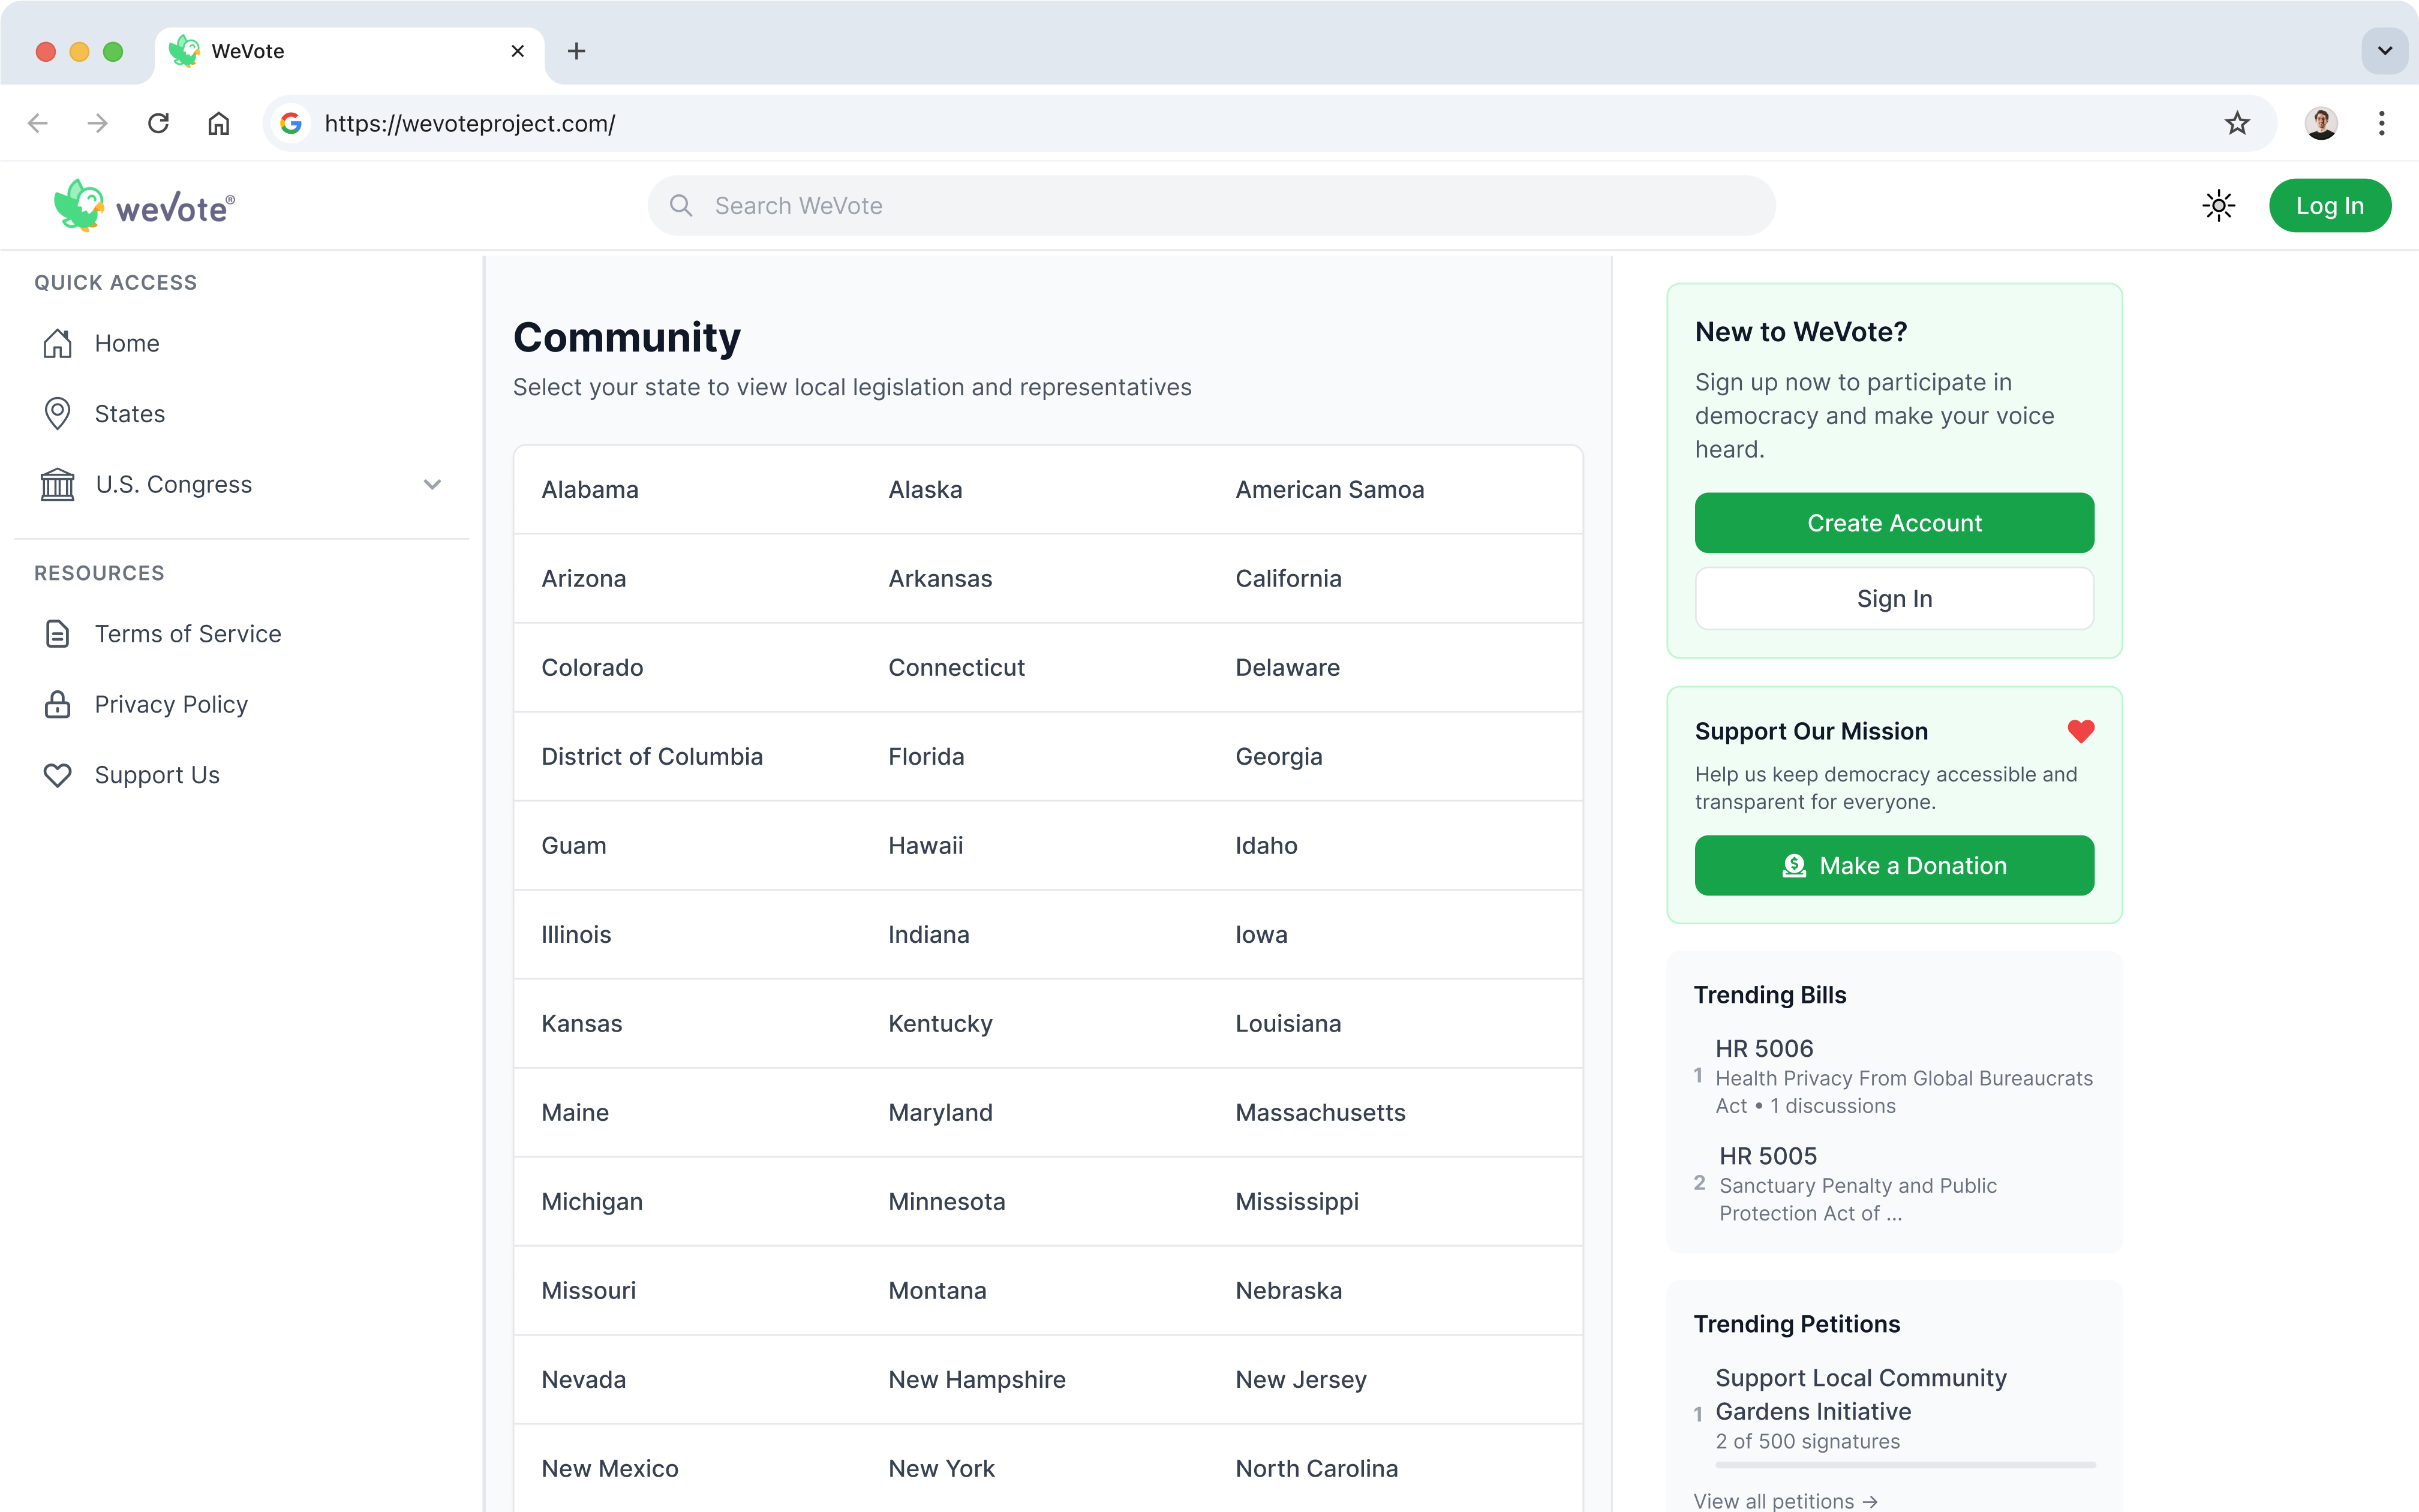Bookmark page with the star icon
Viewport: 2419px width, 1512px height.
tap(2237, 123)
